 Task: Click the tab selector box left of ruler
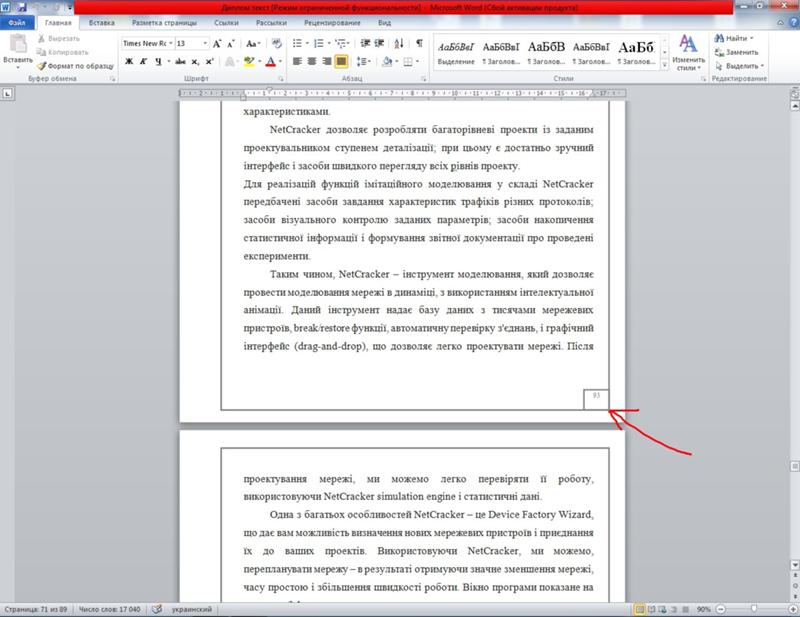click(x=7, y=93)
